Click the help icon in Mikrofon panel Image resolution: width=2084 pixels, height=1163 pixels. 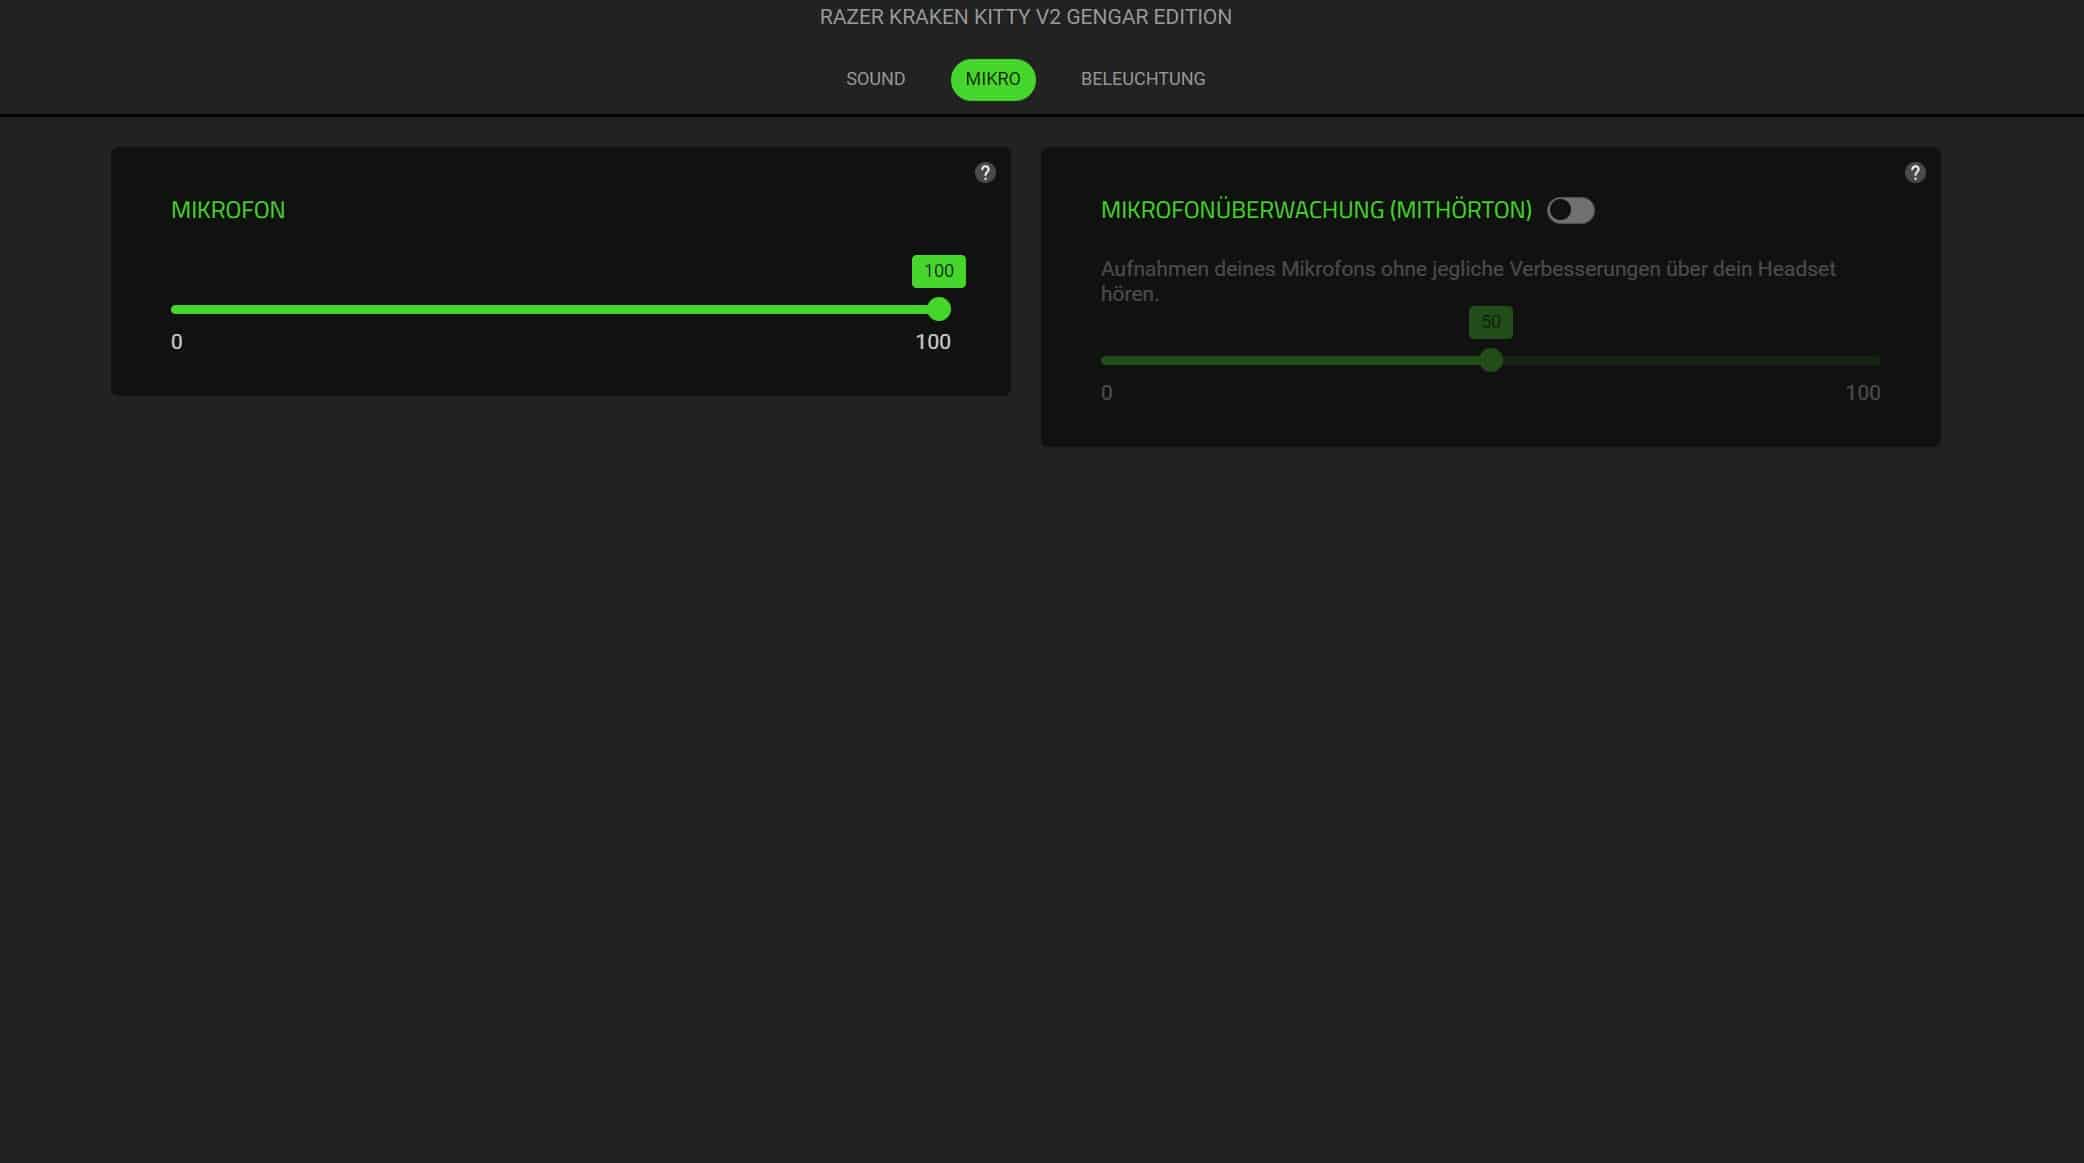[x=985, y=173]
